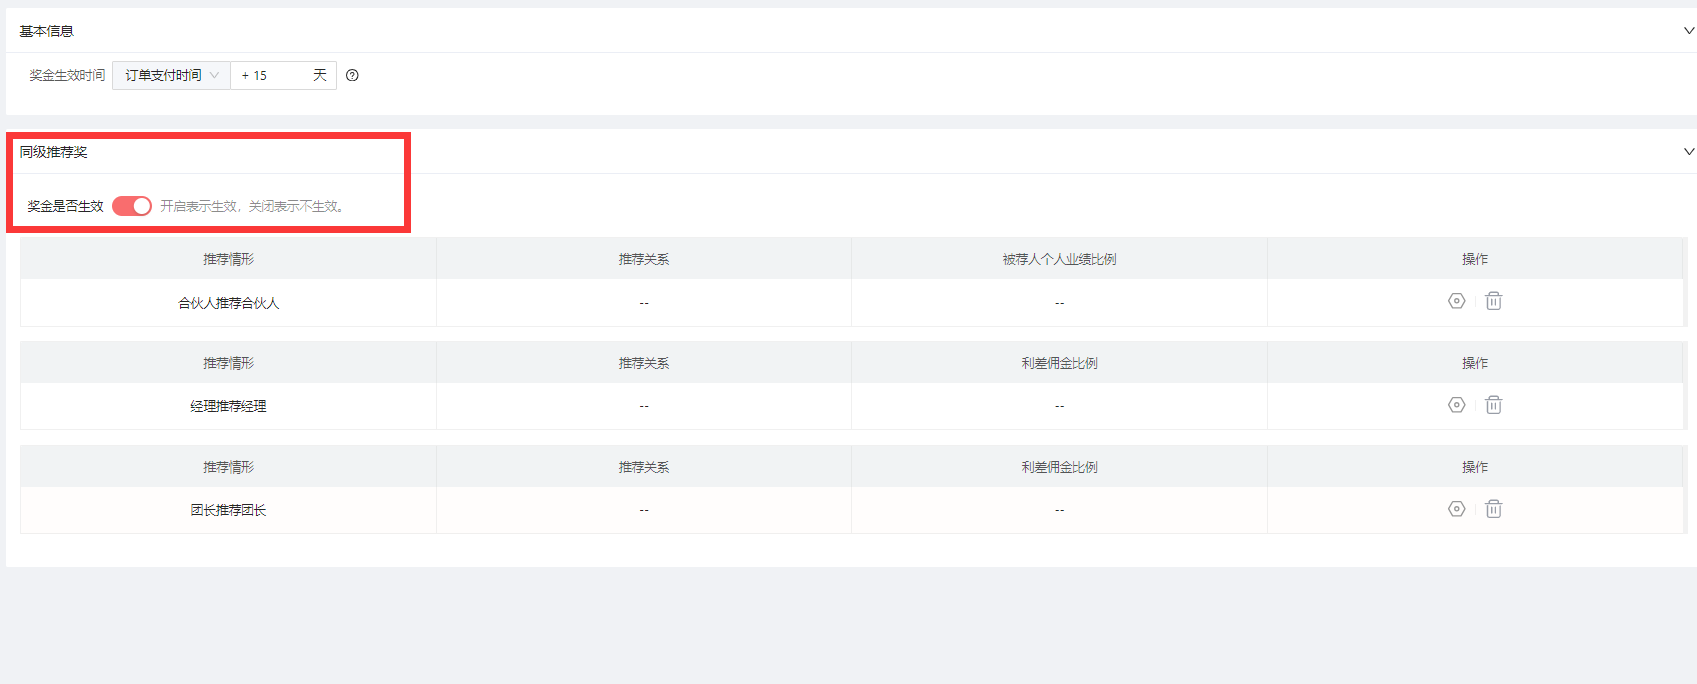This screenshot has height=684, width=1697.
Task: Click the help icon beside the days field
Action: [x=352, y=75]
